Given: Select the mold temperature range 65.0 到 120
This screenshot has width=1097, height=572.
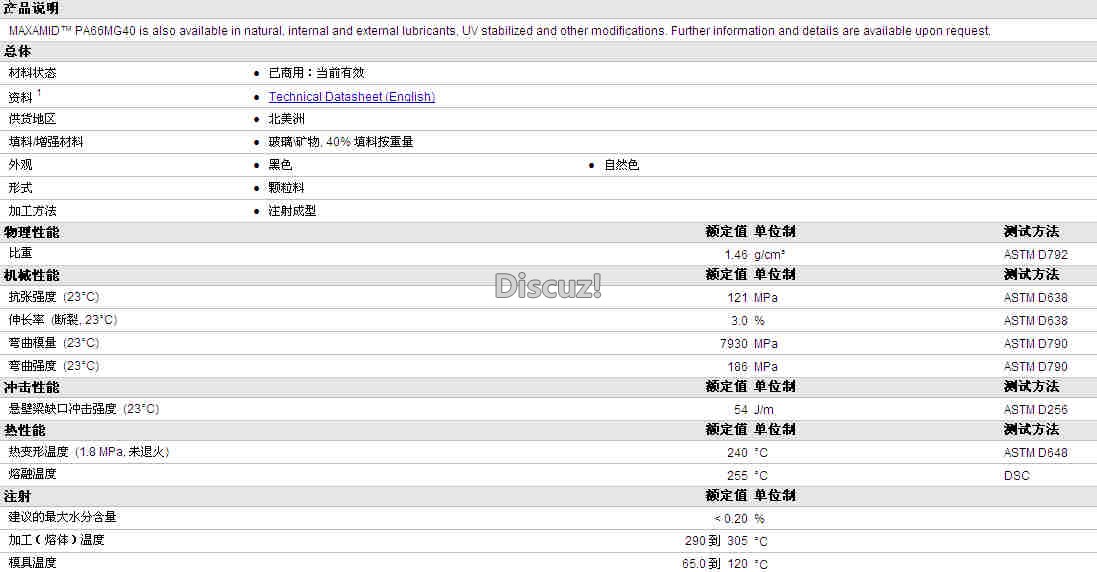Looking at the screenshot, I should 715,564.
